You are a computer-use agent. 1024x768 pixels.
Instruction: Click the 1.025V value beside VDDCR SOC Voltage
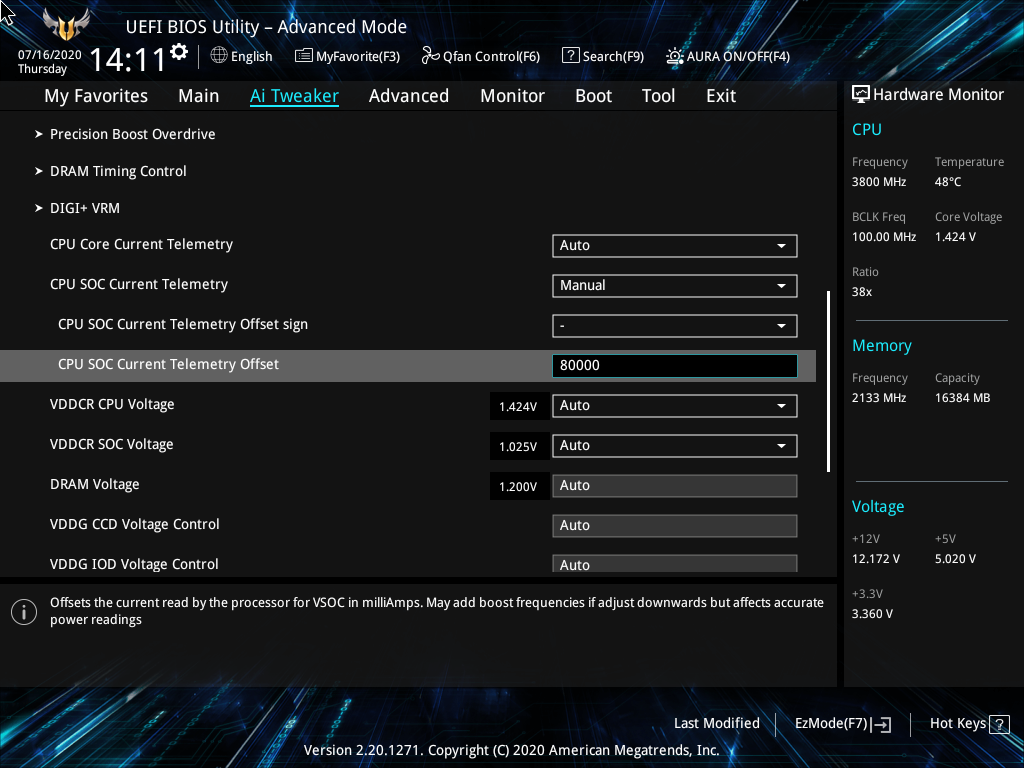518,446
